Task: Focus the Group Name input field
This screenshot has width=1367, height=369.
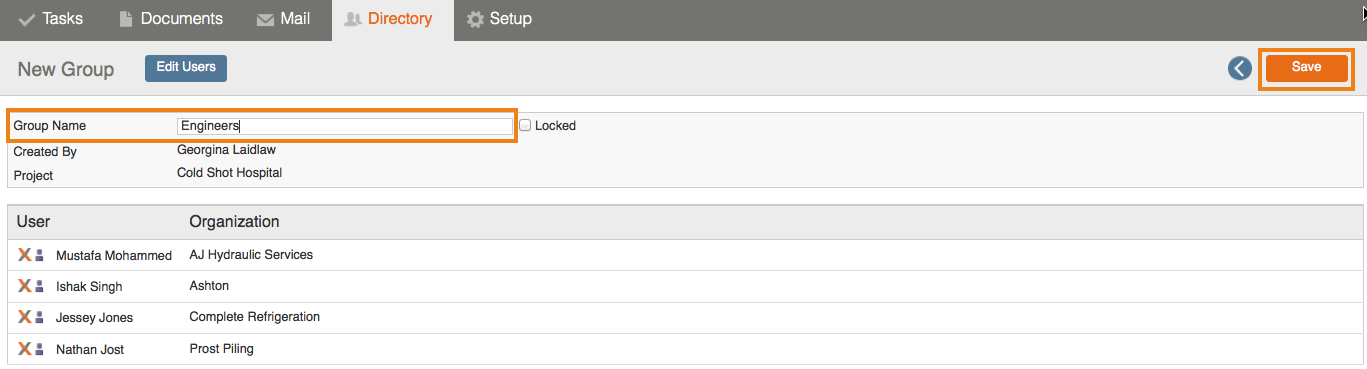Action: point(345,126)
